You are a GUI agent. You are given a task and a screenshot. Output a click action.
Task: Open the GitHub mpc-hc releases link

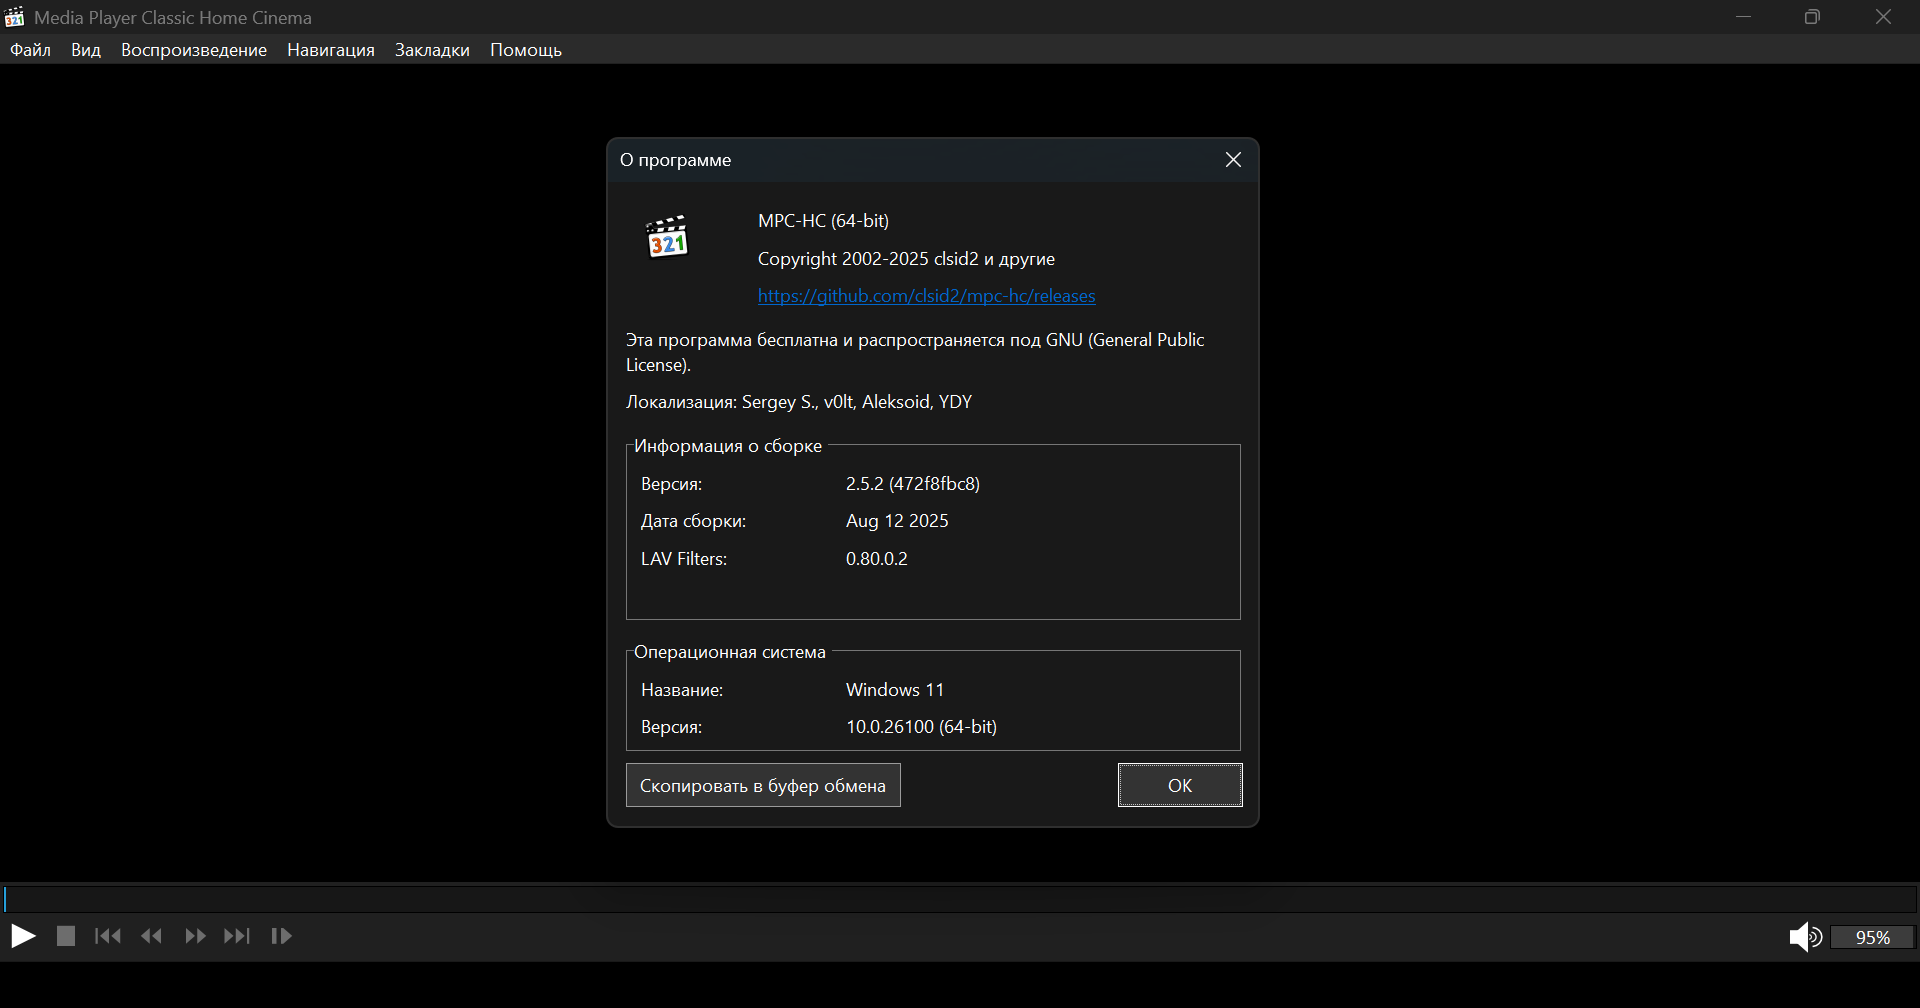tap(927, 296)
